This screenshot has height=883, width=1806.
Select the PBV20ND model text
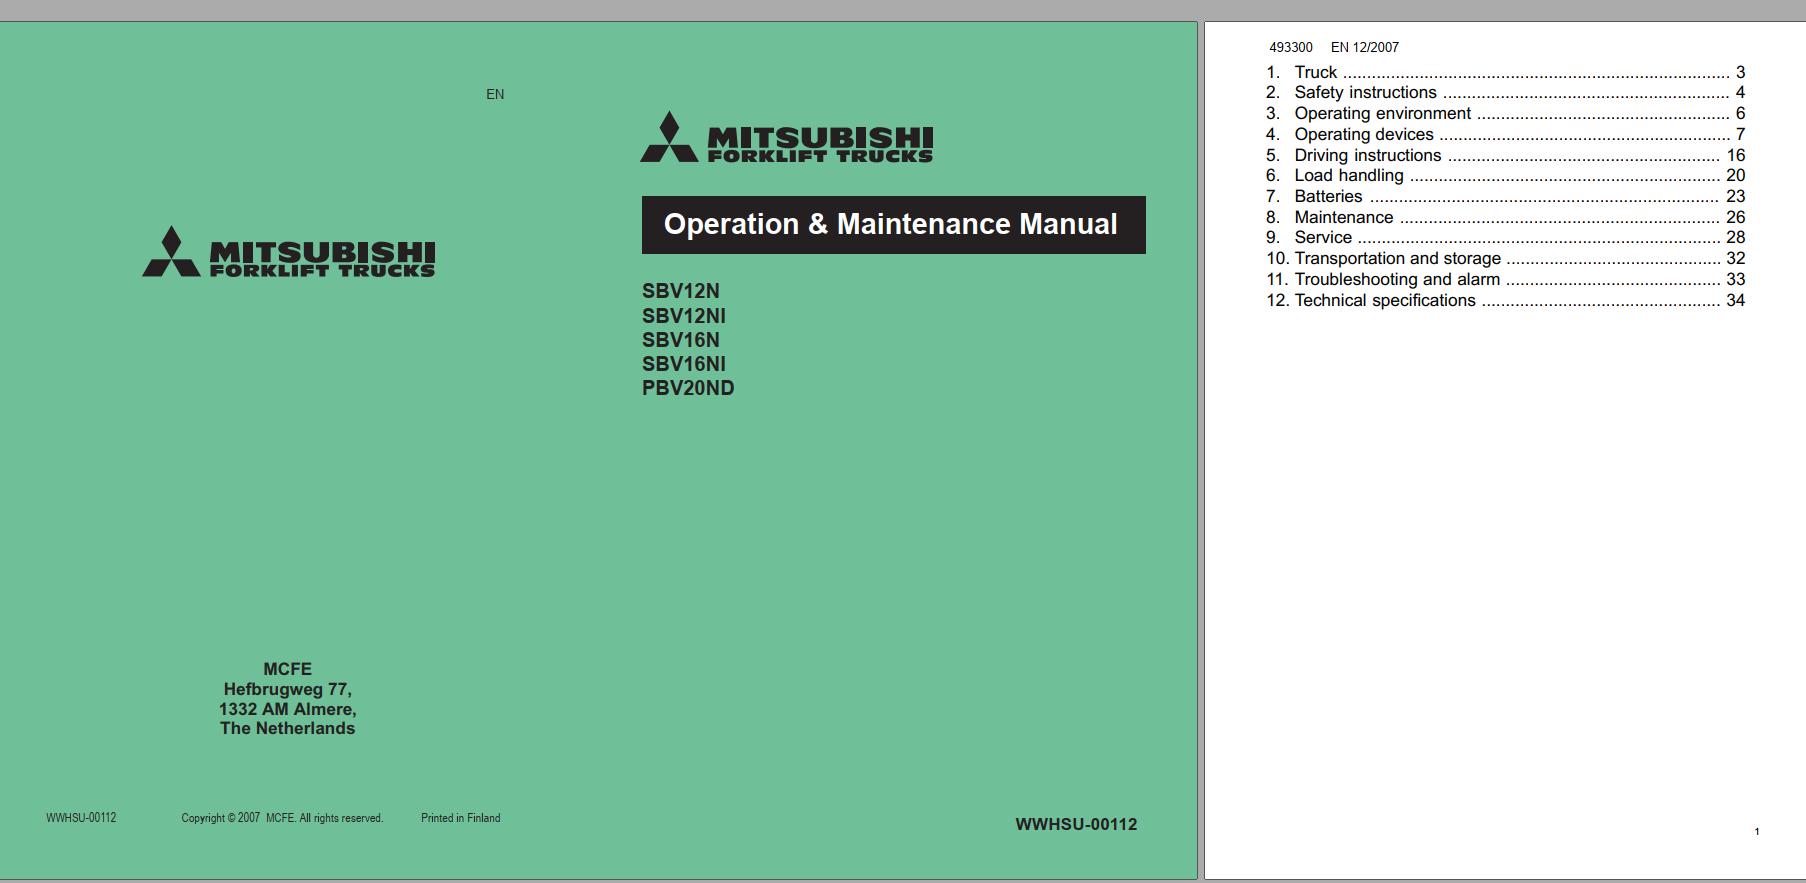688,388
